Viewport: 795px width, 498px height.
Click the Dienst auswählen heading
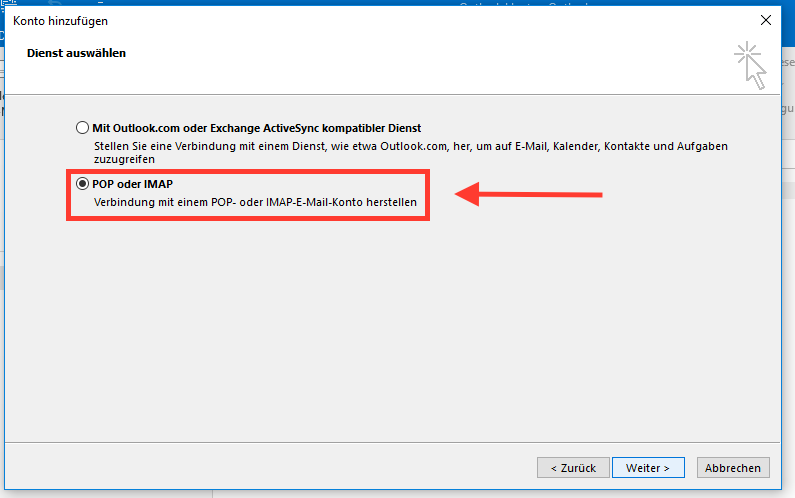point(76,52)
